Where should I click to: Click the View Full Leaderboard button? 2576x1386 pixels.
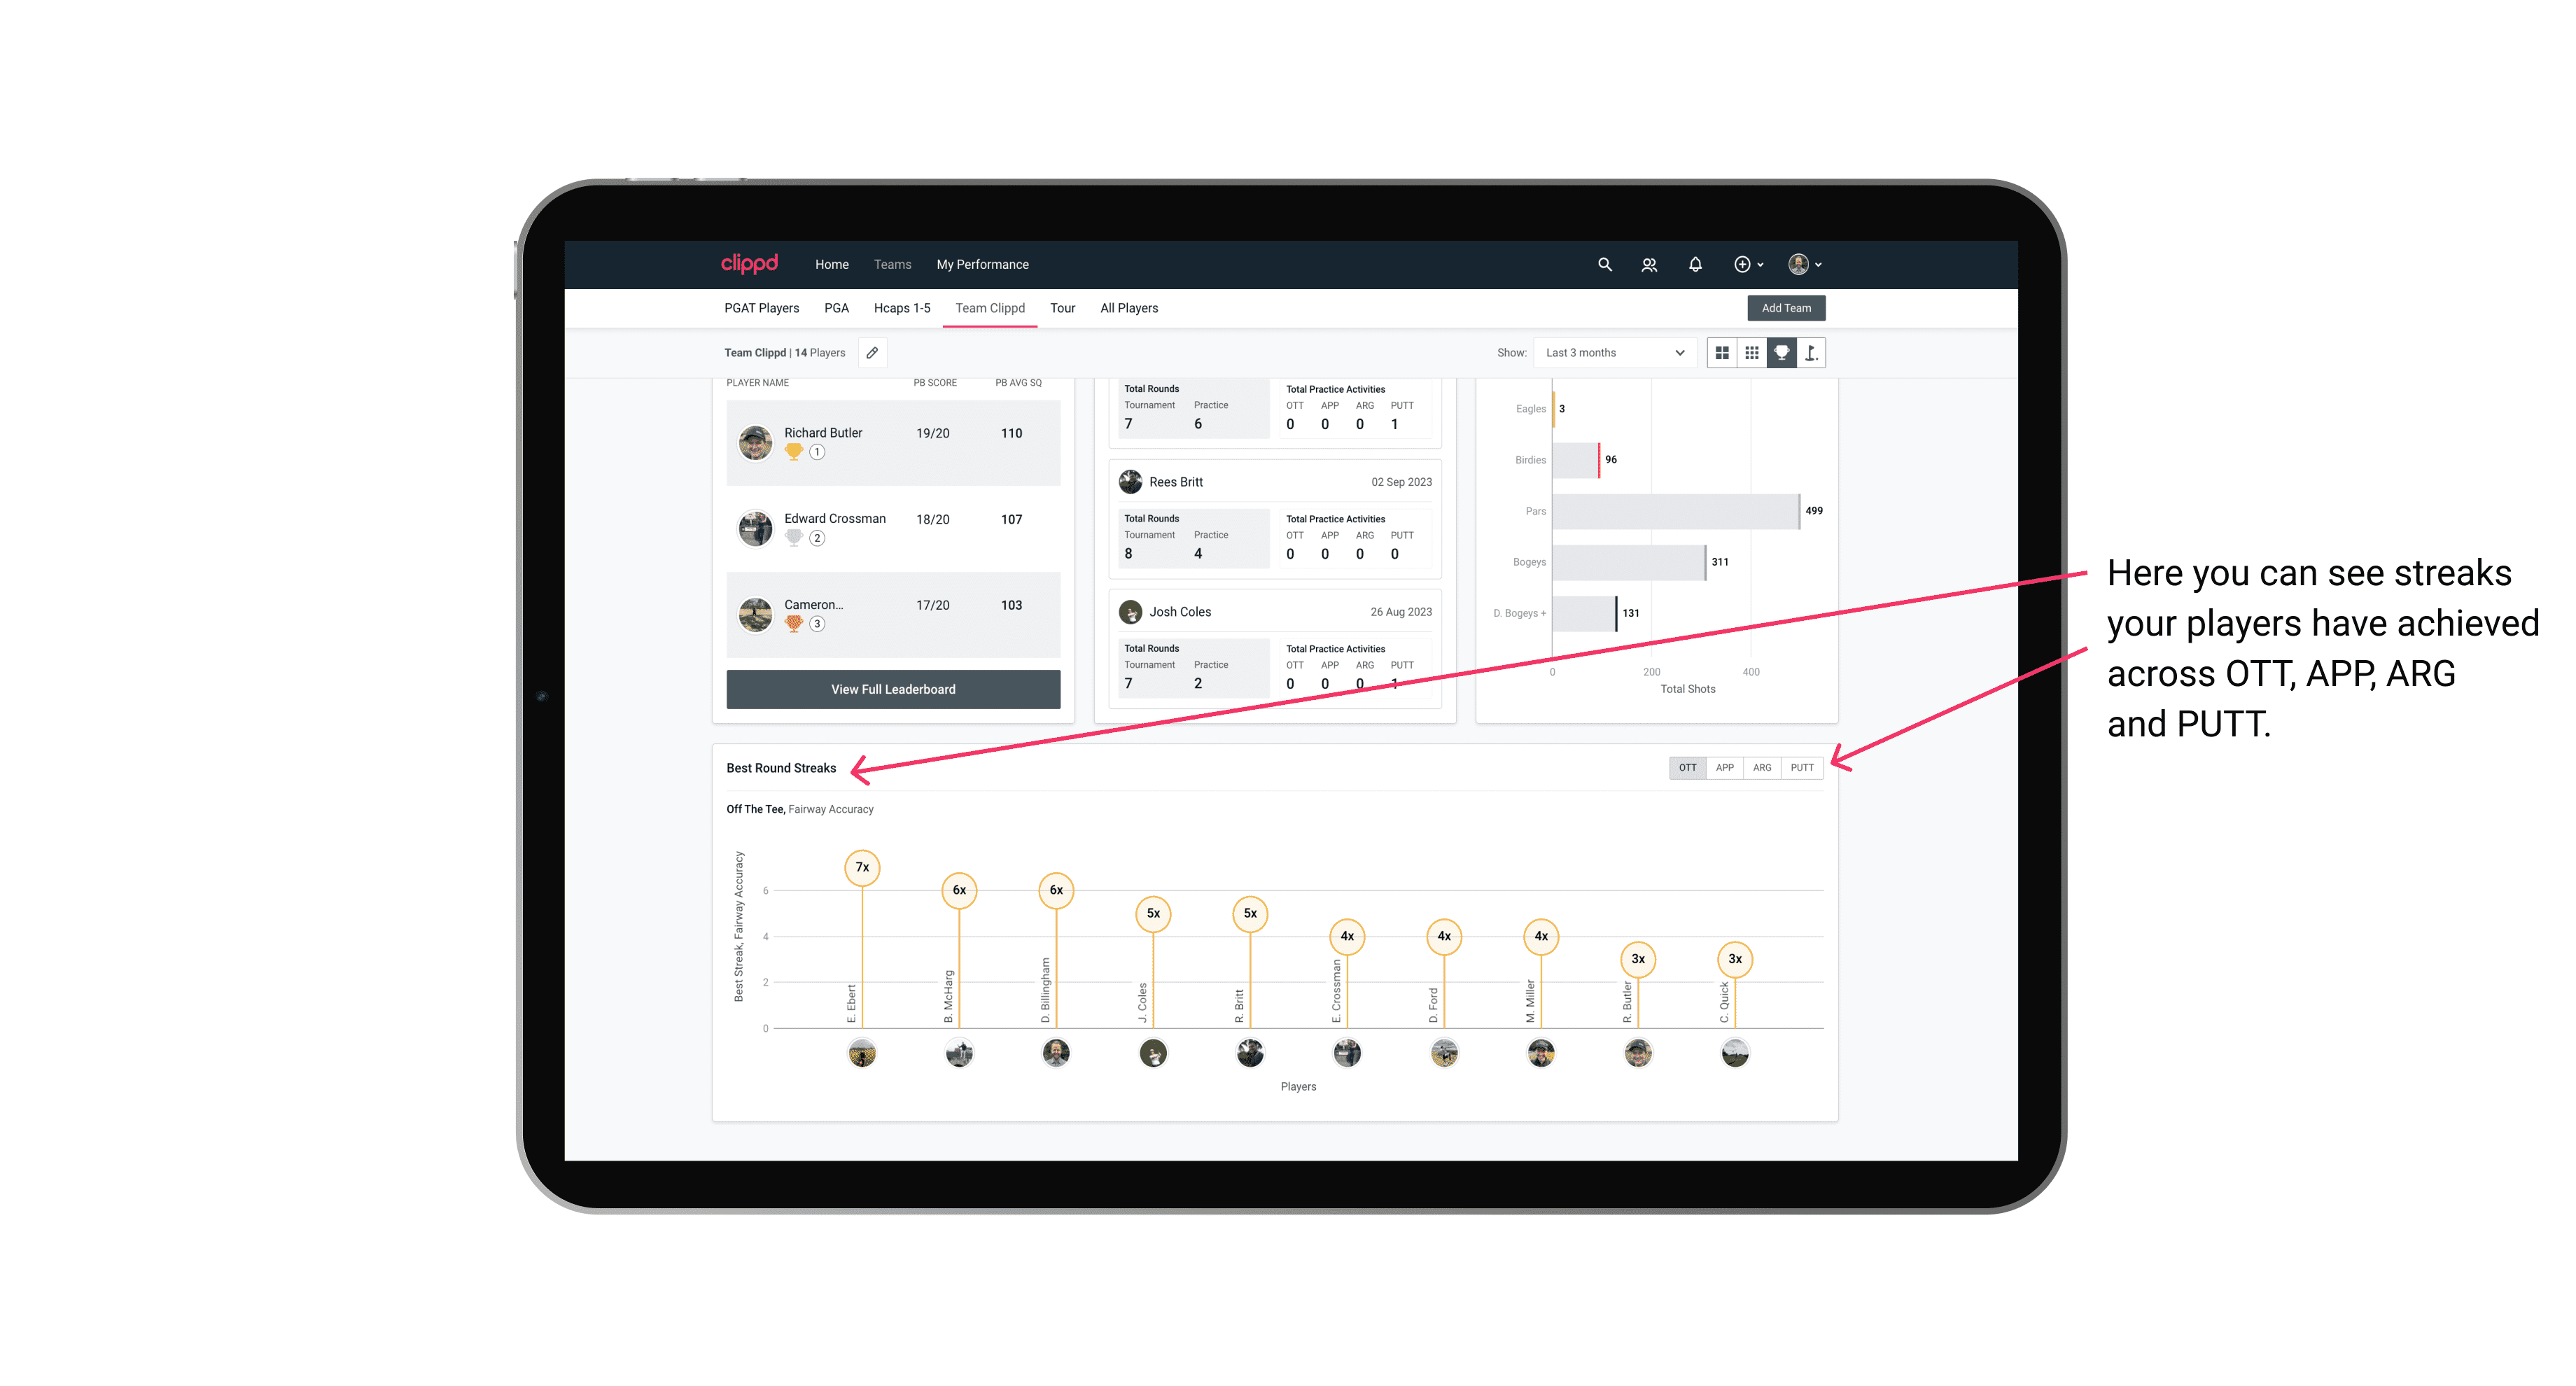click(x=889, y=689)
